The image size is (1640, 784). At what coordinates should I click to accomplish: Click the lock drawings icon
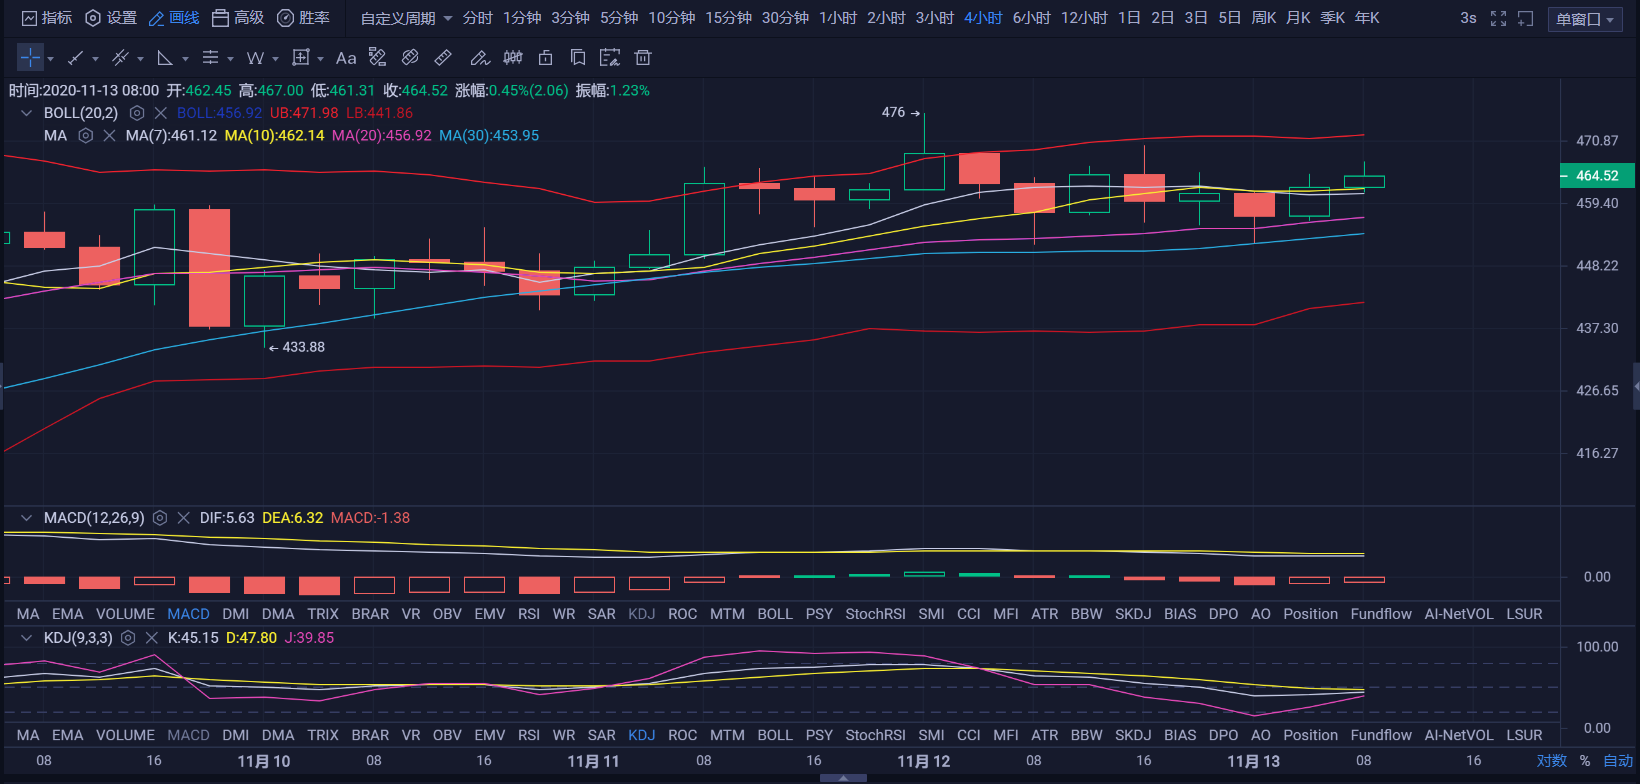[545, 58]
